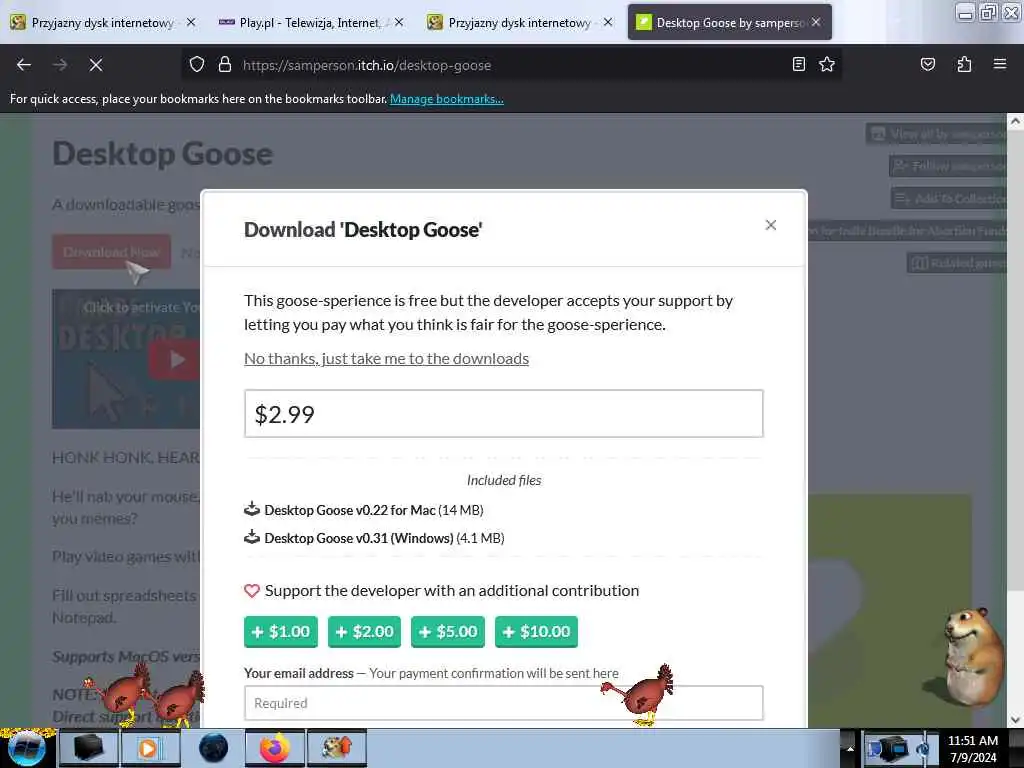Switch to the first Przyjazny dysk internetowy tab
Image resolution: width=1024 pixels, height=768 pixels.
tap(102, 23)
